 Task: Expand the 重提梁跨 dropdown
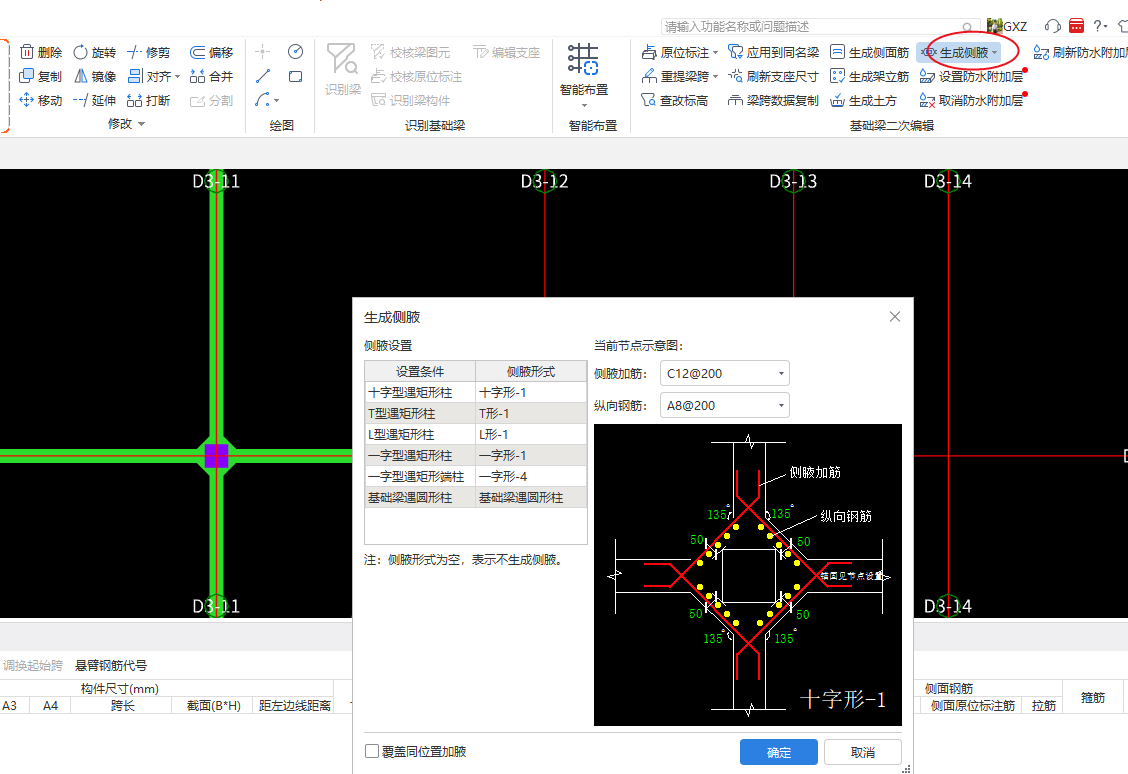click(x=716, y=76)
